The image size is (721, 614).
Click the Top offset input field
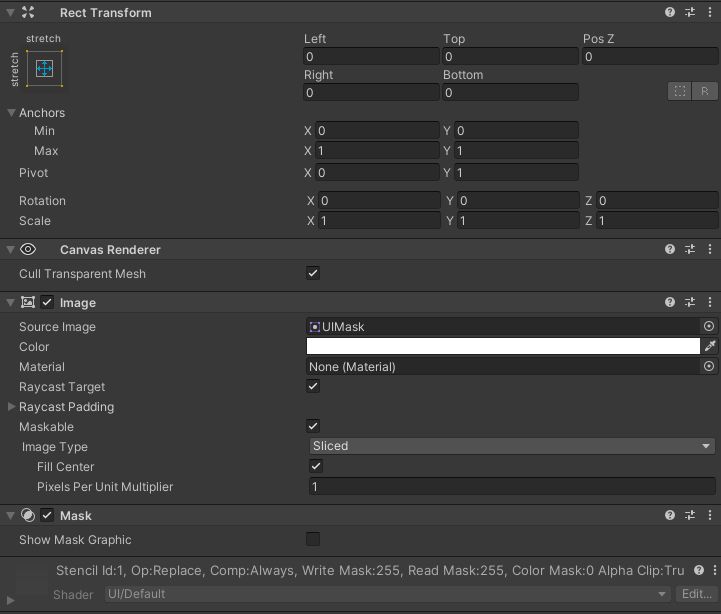pos(510,57)
